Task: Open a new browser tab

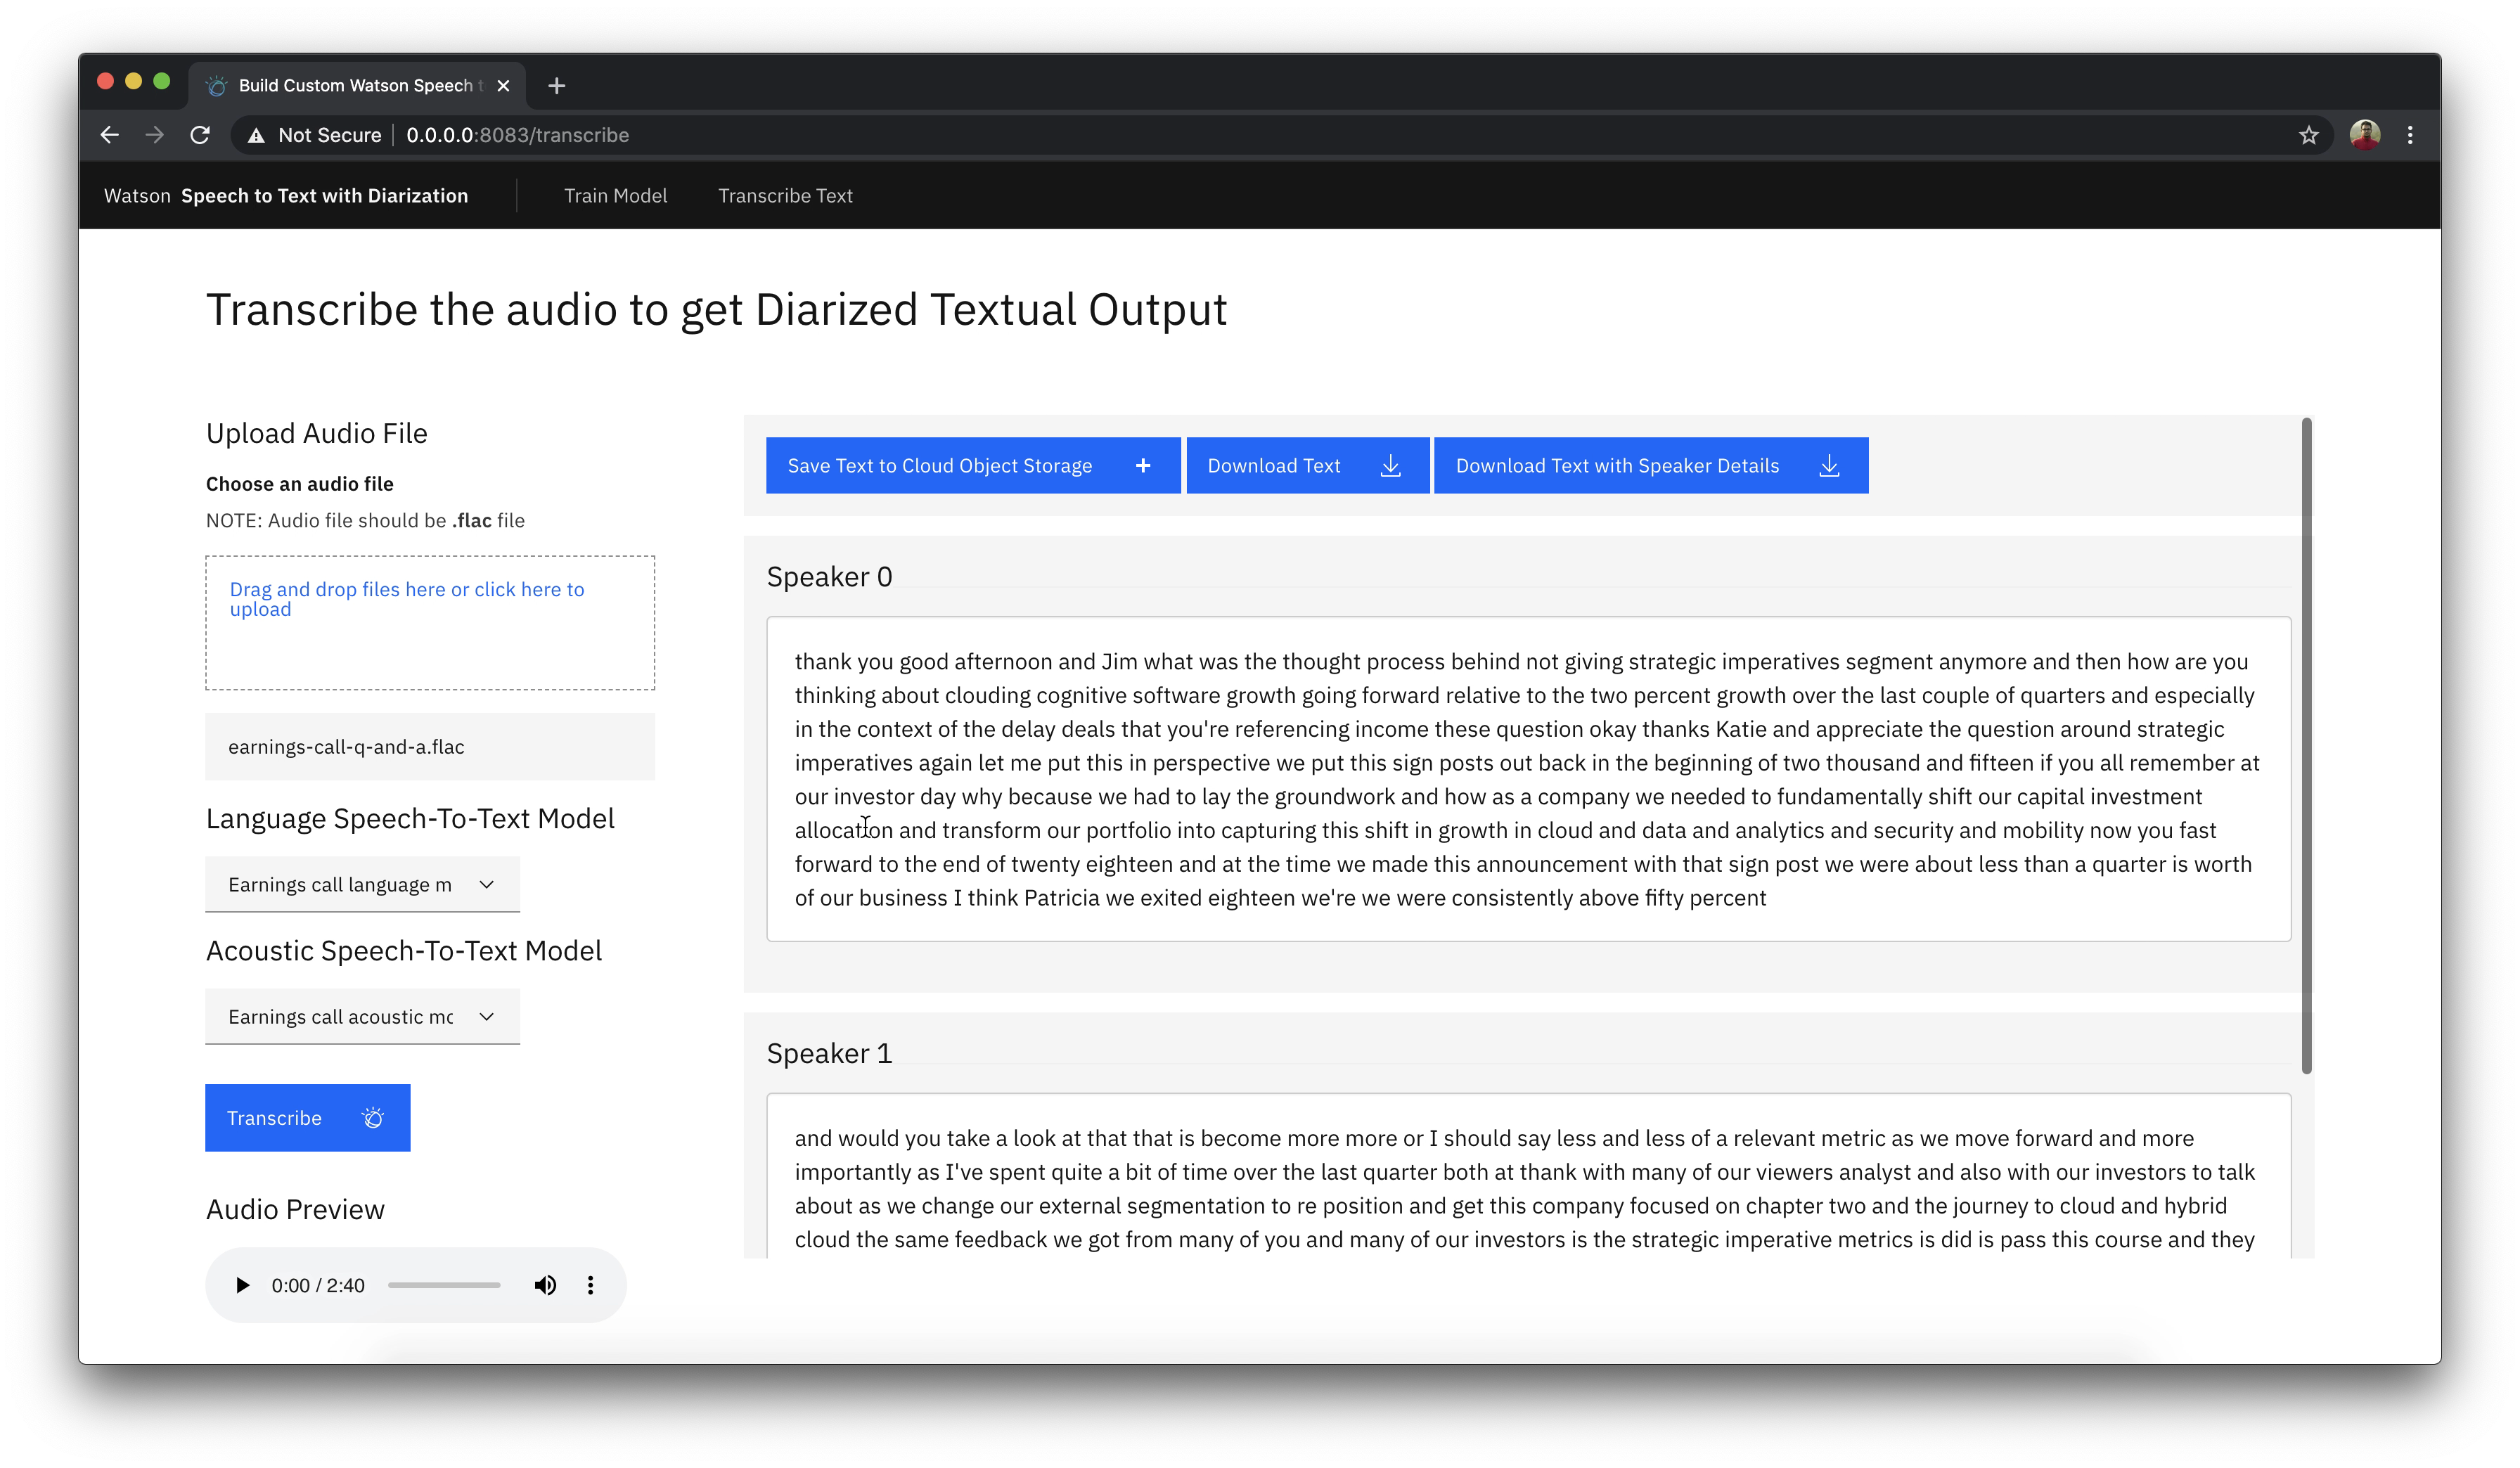Action: coord(557,86)
